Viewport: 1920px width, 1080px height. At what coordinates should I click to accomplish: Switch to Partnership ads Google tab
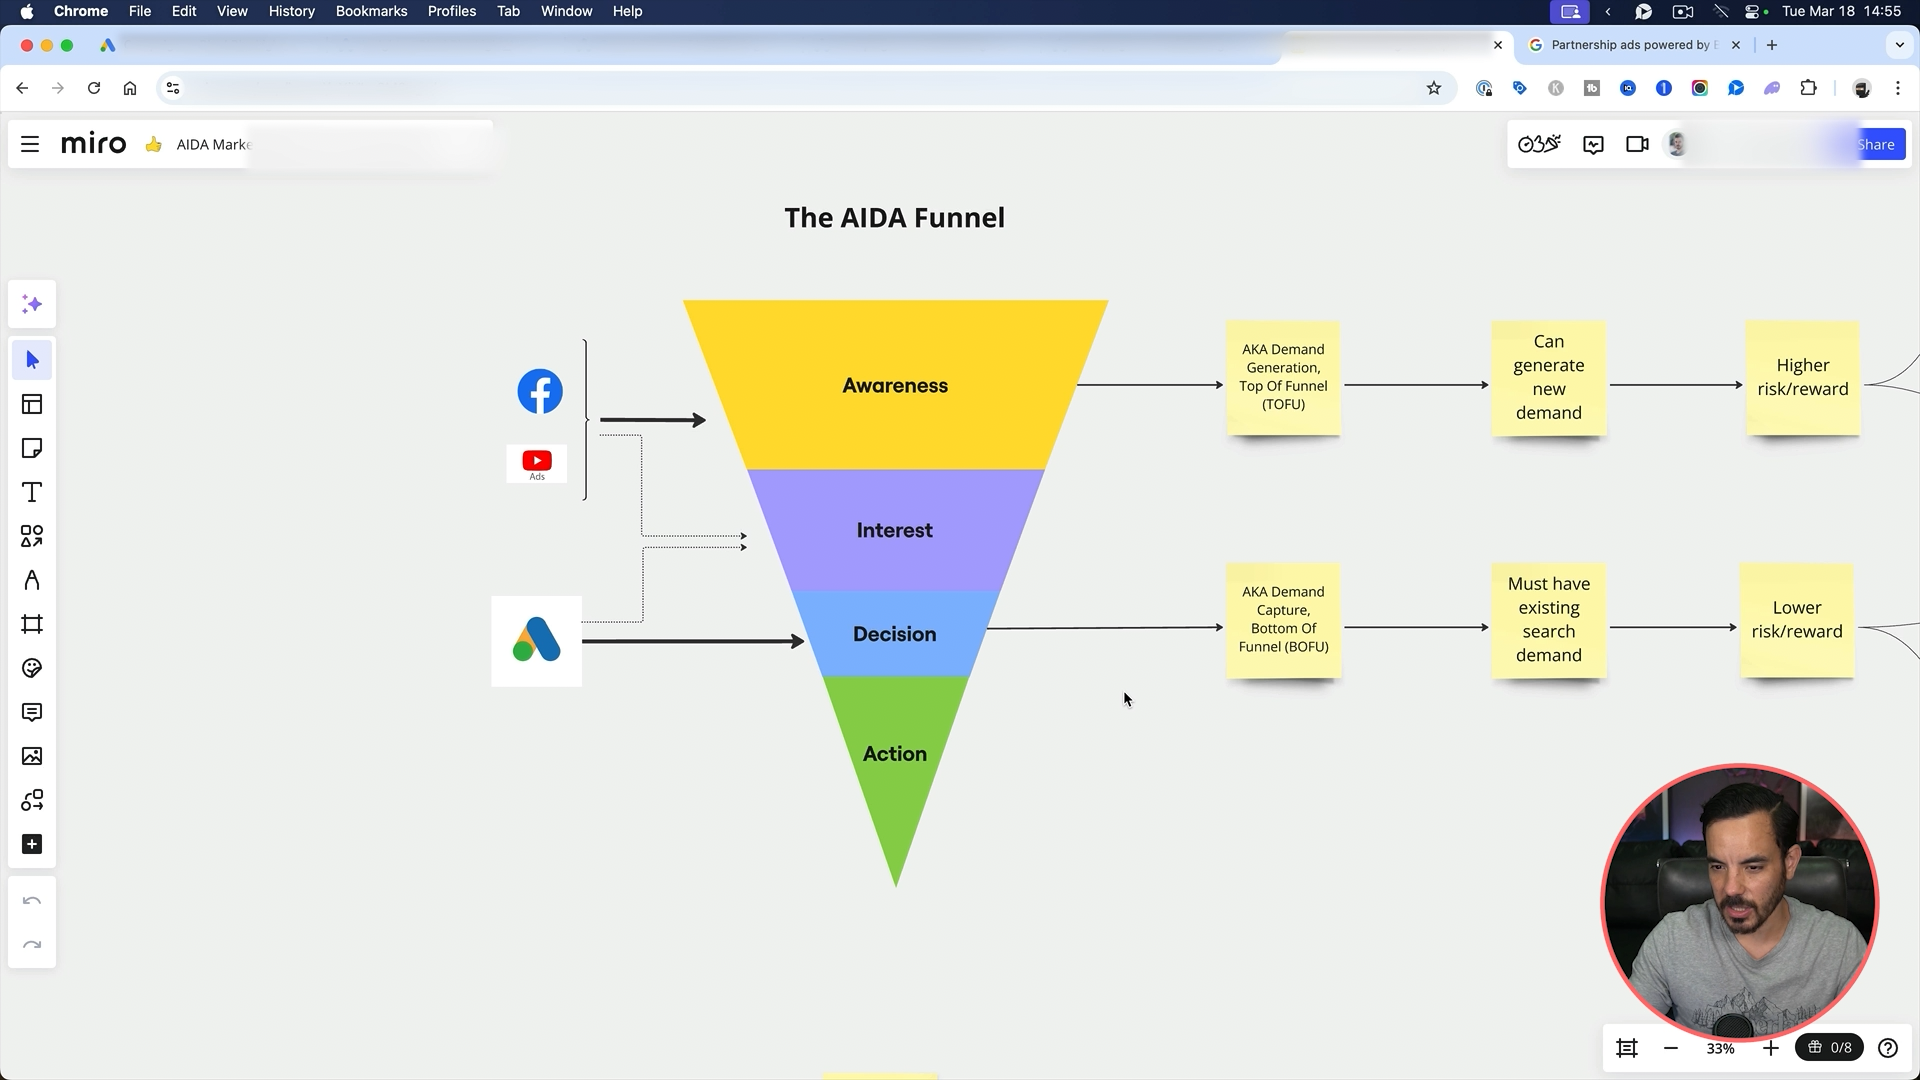click(x=1630, y=45)
